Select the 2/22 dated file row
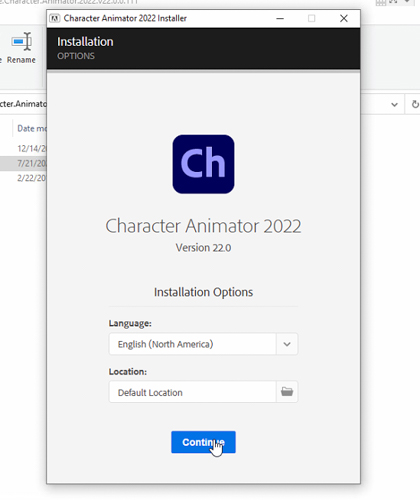The height and width of the screenshot is (500, 420). pyautogui.click(x=23, y=178)
